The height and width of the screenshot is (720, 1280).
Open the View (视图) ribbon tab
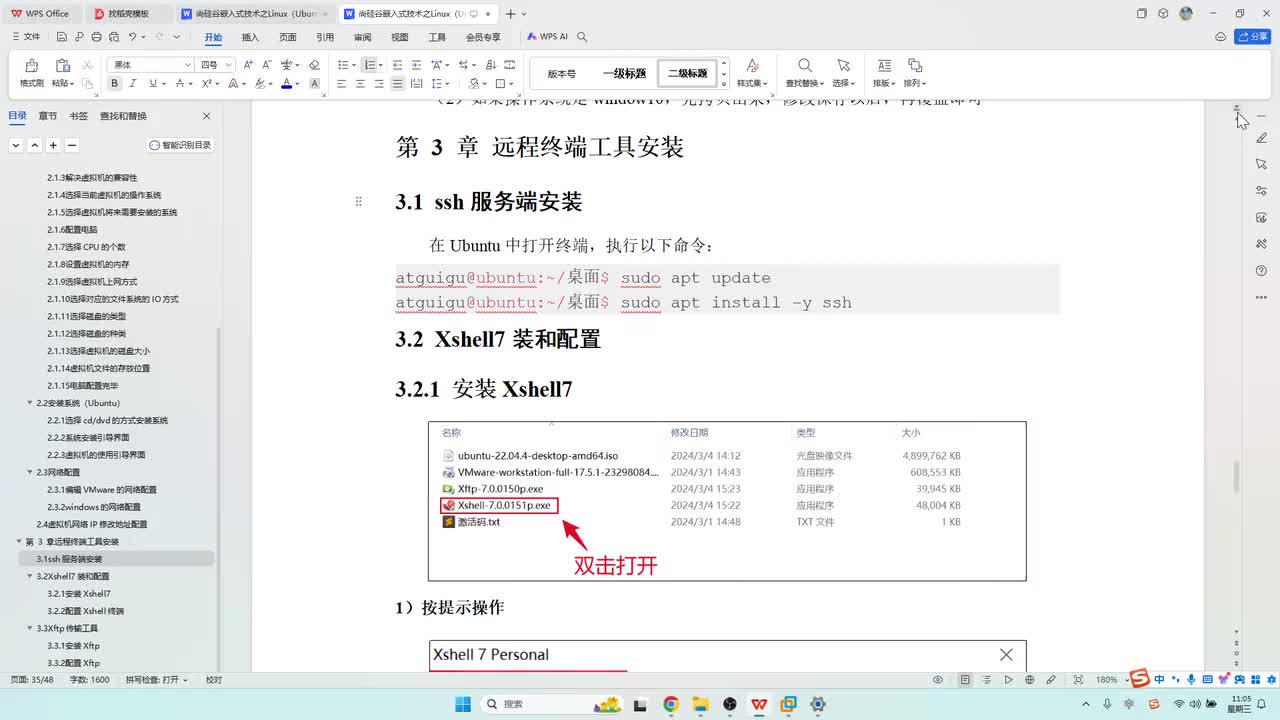coord(400,37)
